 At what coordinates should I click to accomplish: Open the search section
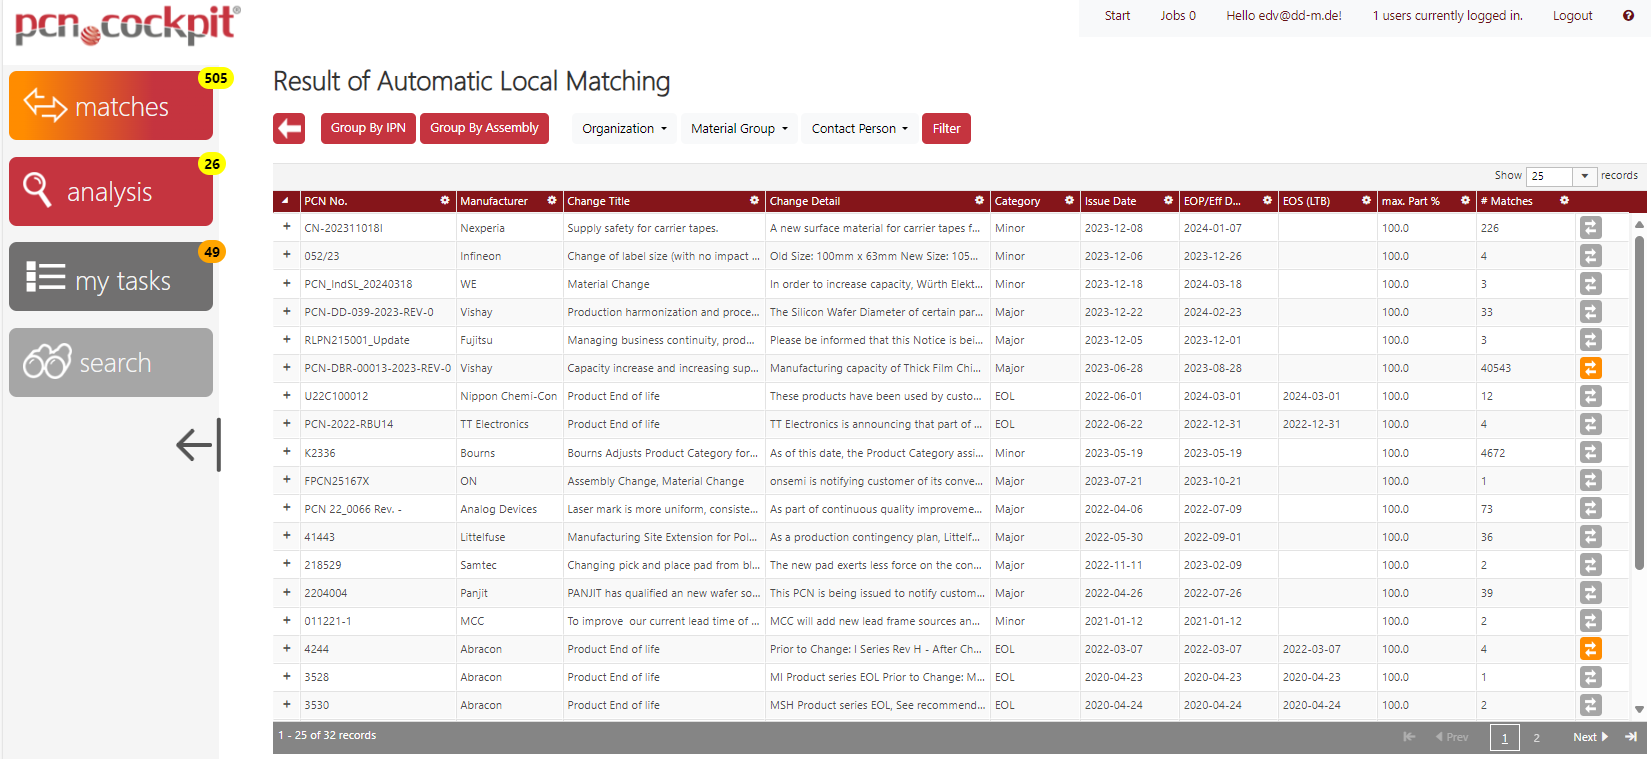(x=111, y=362)
